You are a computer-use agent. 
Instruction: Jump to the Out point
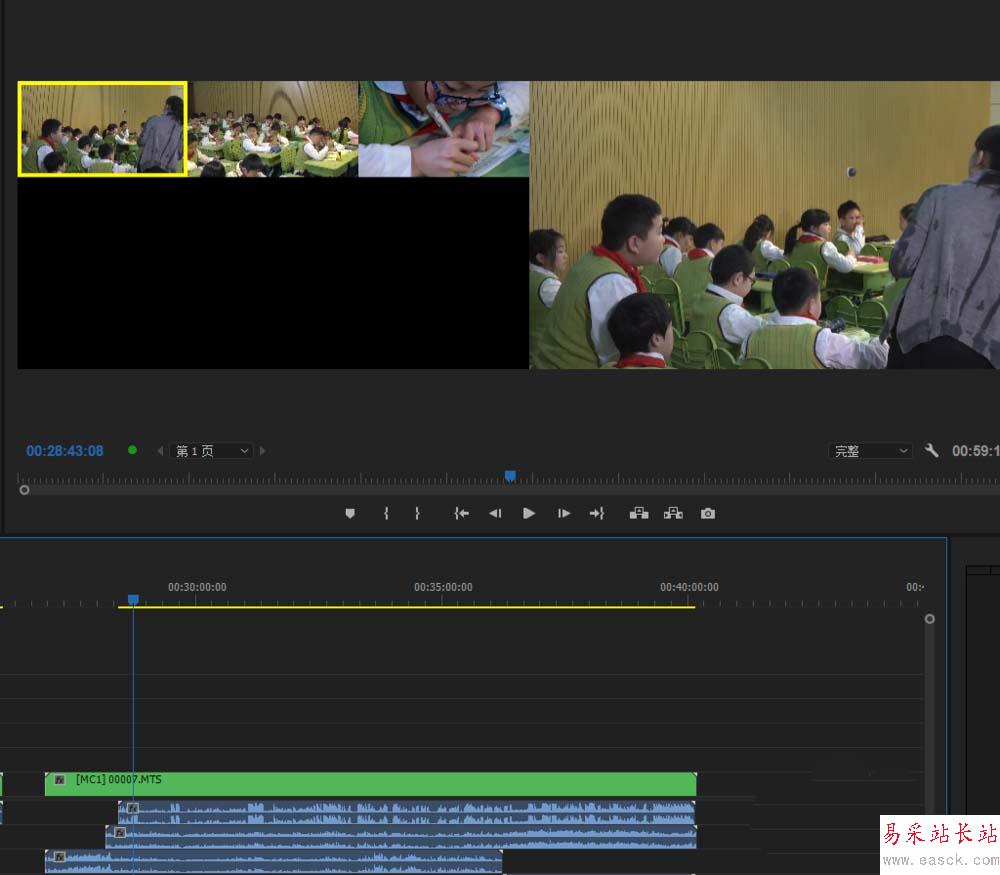[597, 513]
